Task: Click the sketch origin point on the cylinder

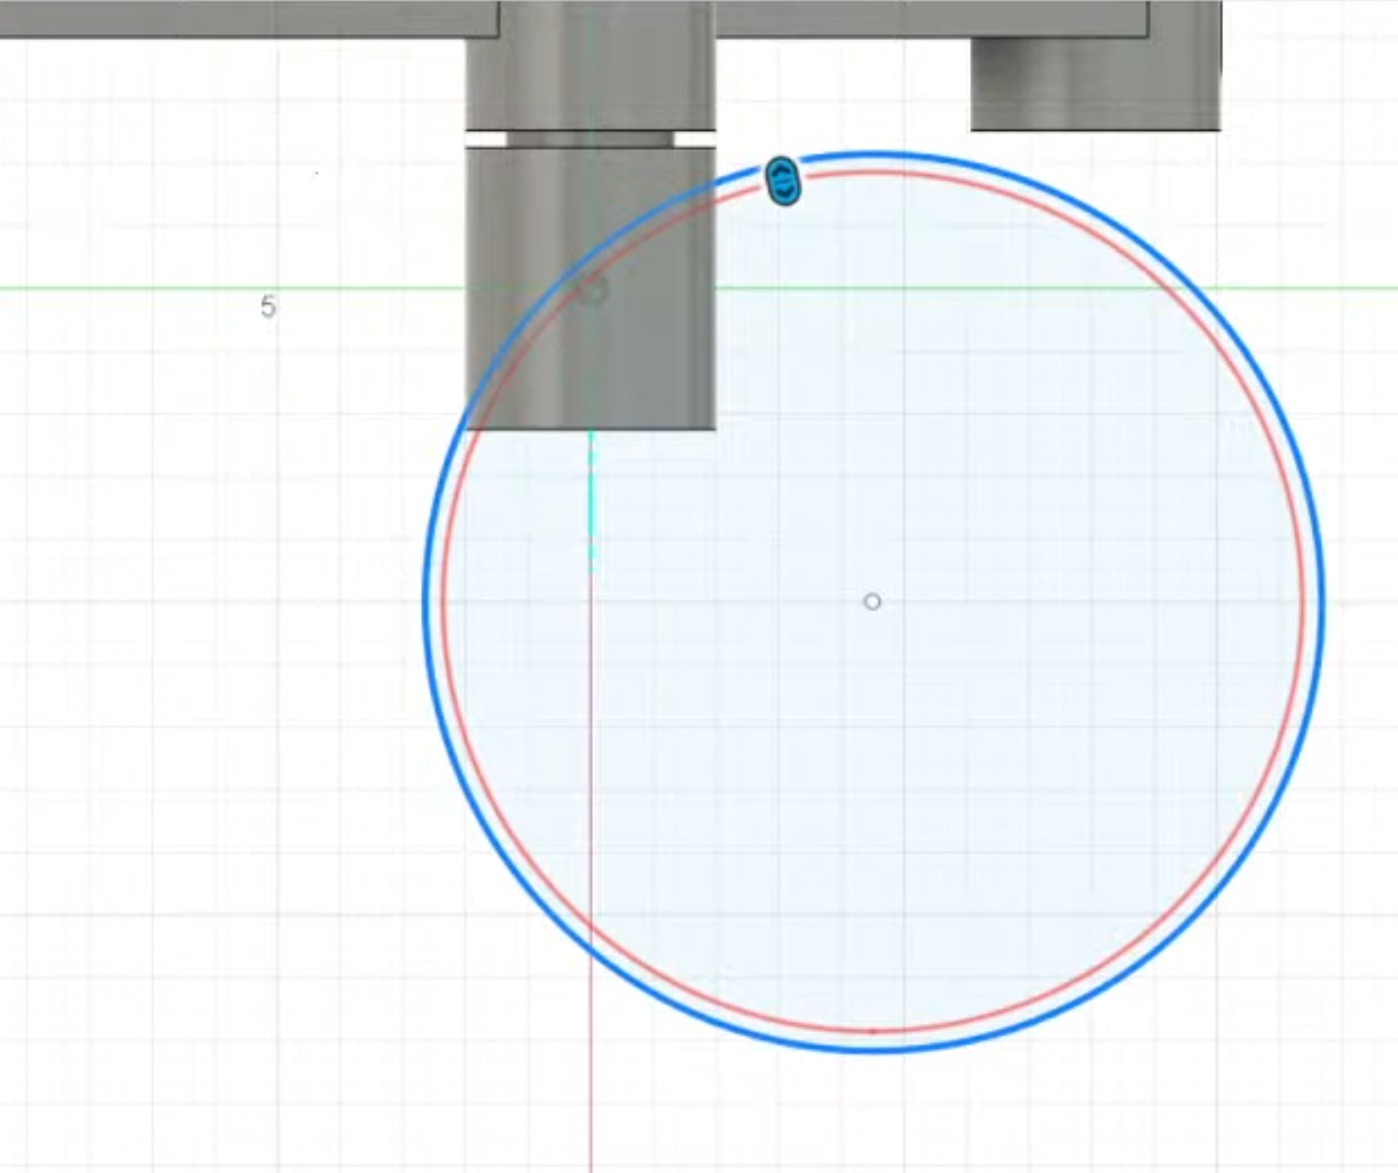Action: click(591, 290)
